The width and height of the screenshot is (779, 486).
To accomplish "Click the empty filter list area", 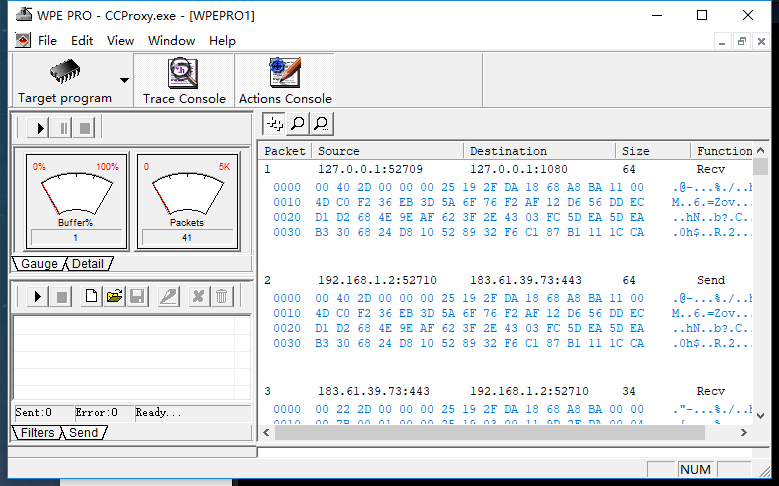I will [x=131, y=357].
